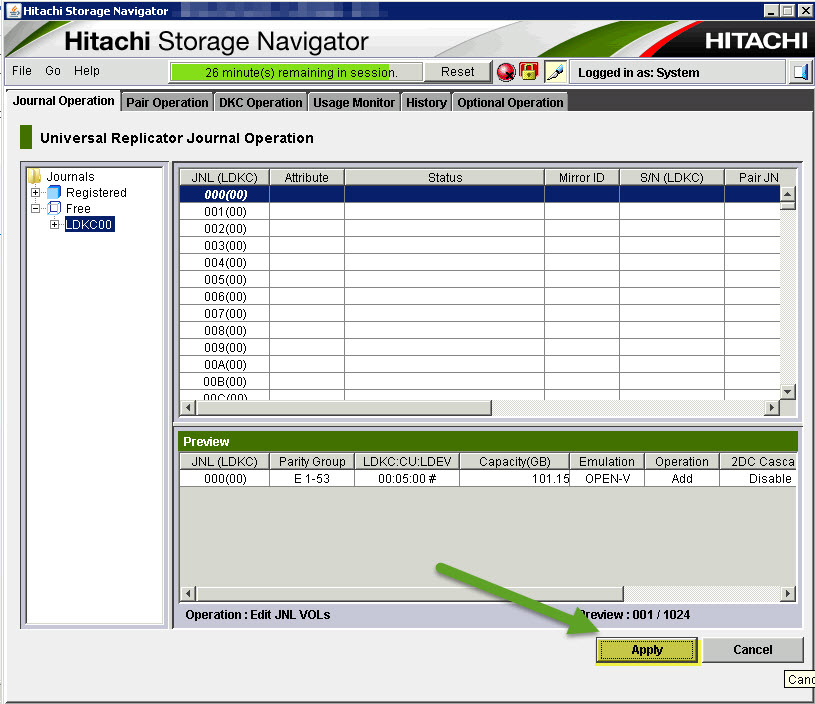The width and height of the screenshot is (815, 704).
Task: Expand the LDKC00 tree node
Action: click(x=54, y=225)
